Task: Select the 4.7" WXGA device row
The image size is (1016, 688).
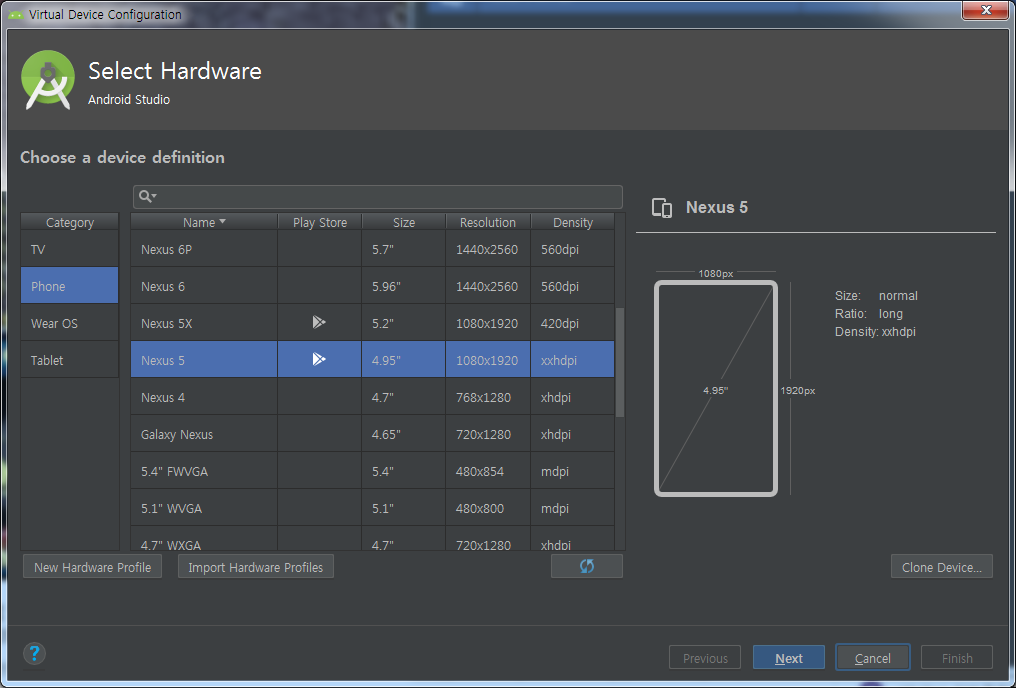Action: click(x=373, y=538)
